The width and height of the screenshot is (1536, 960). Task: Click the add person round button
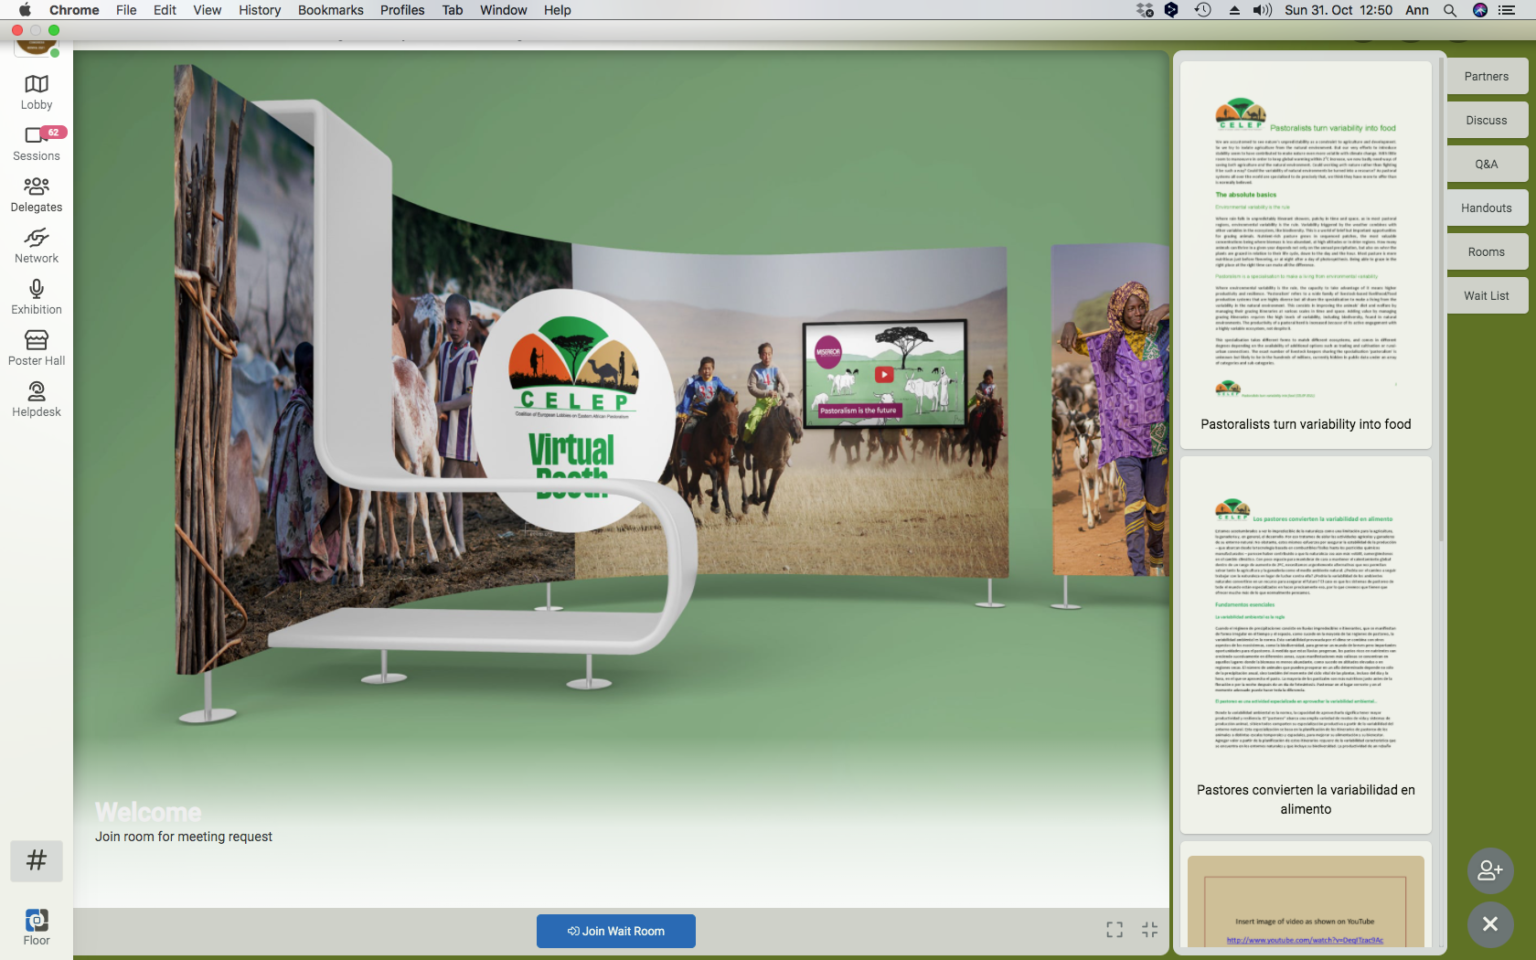pos(1490,871)
